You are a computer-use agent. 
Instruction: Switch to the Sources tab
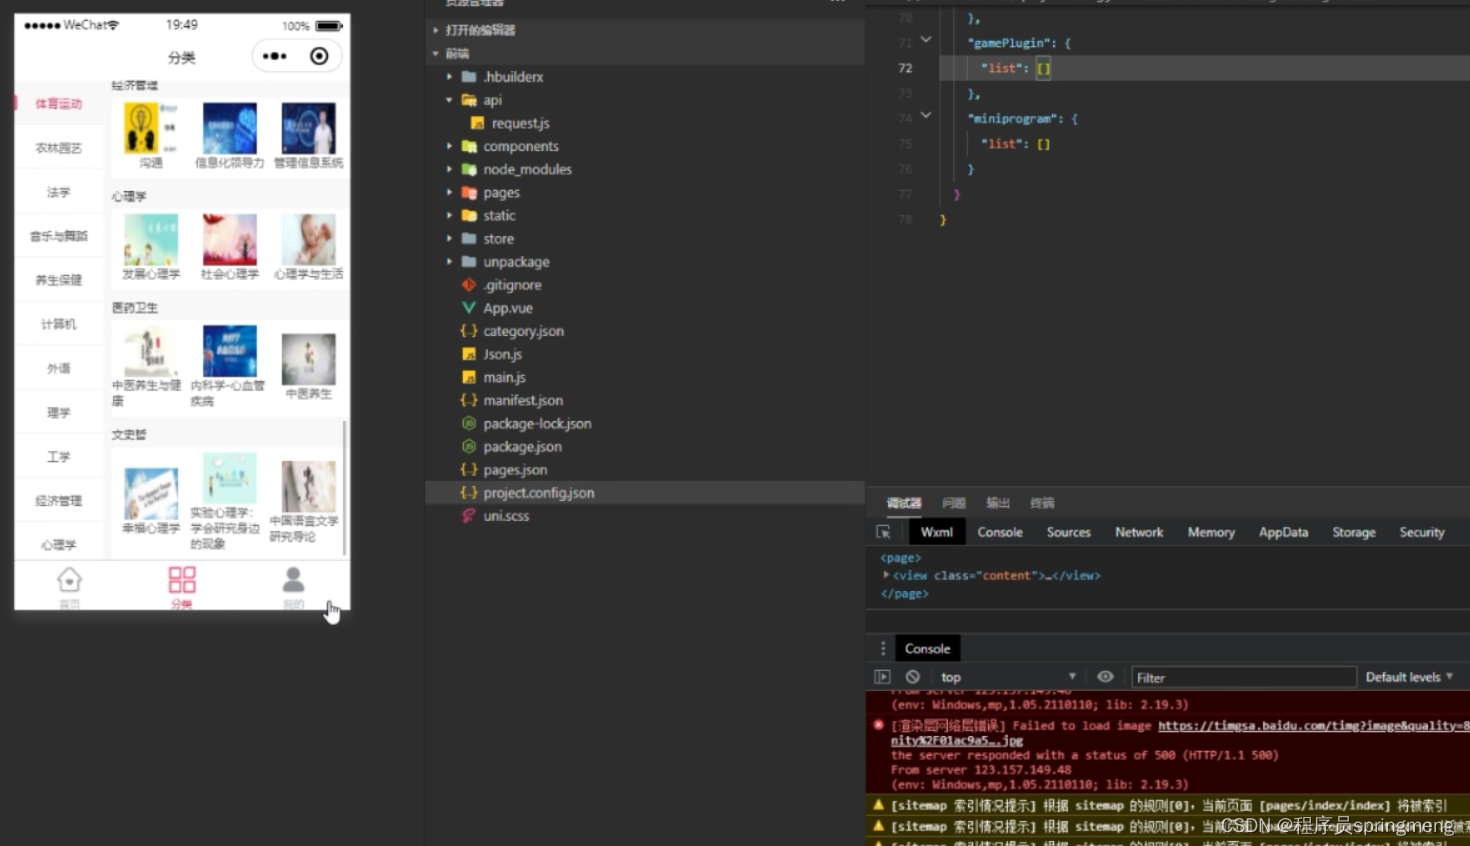[1068, 532]
